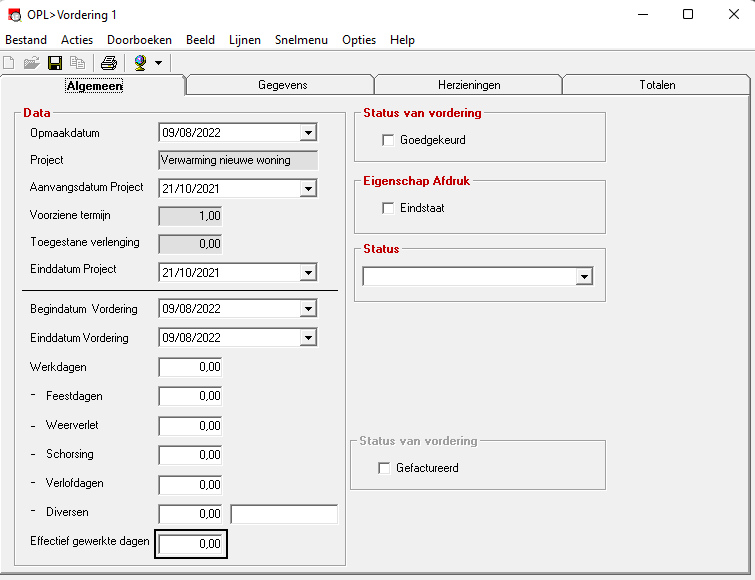Save with the floppy disk icon

[55, 63]
